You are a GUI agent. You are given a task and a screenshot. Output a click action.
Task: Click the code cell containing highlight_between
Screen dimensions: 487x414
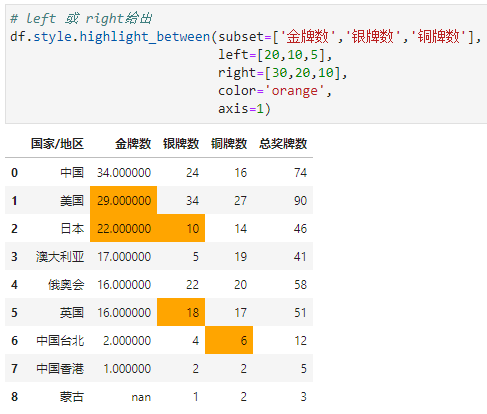click(246, 64)
